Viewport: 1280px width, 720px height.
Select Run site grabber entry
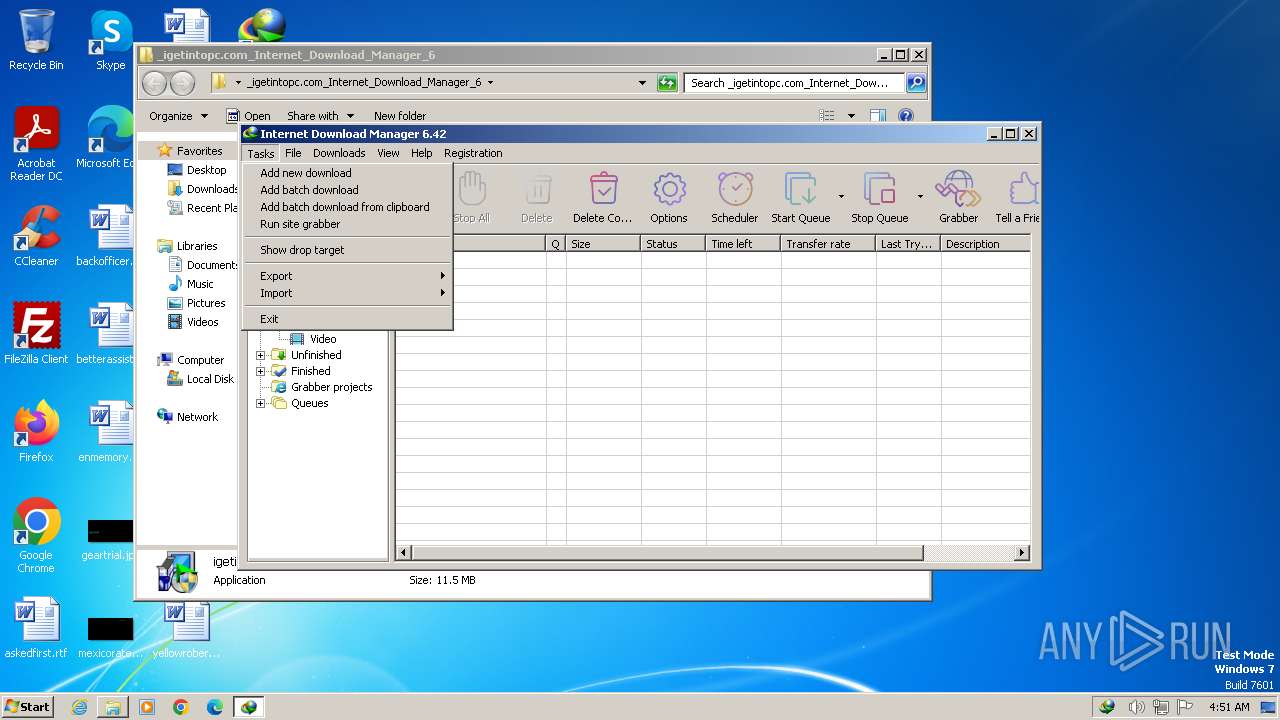pyautogui.click(x=347, y=224)
